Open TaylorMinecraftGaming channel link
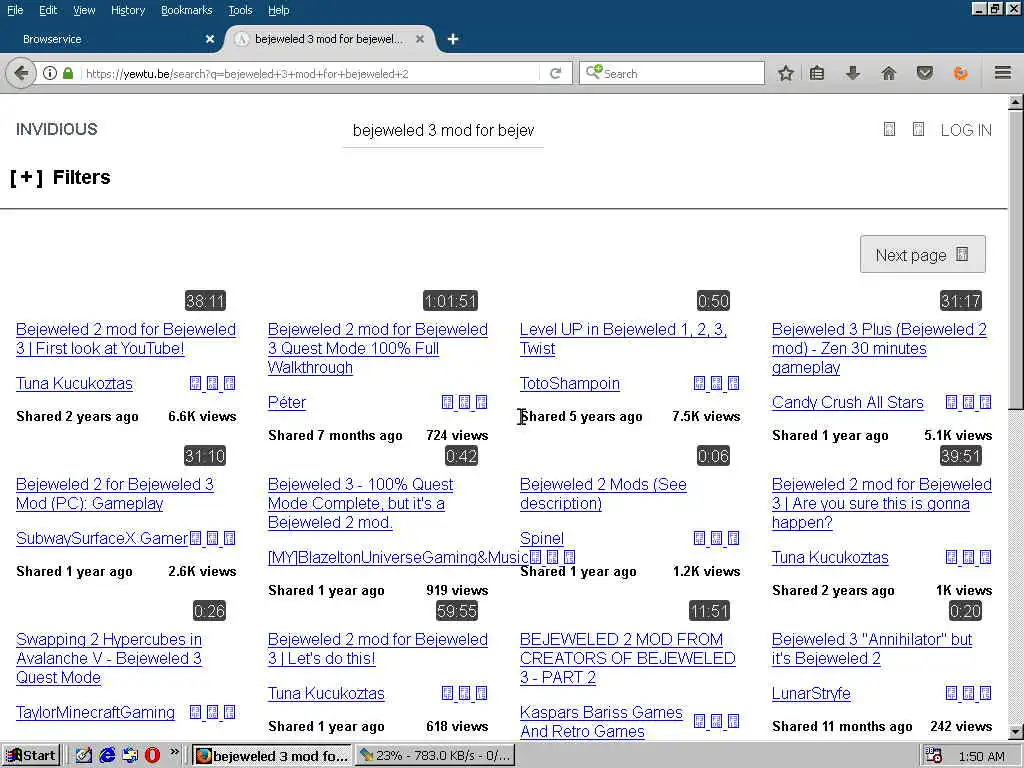The width and height of the screenshot is (1024, 768). tap(95, 712)
